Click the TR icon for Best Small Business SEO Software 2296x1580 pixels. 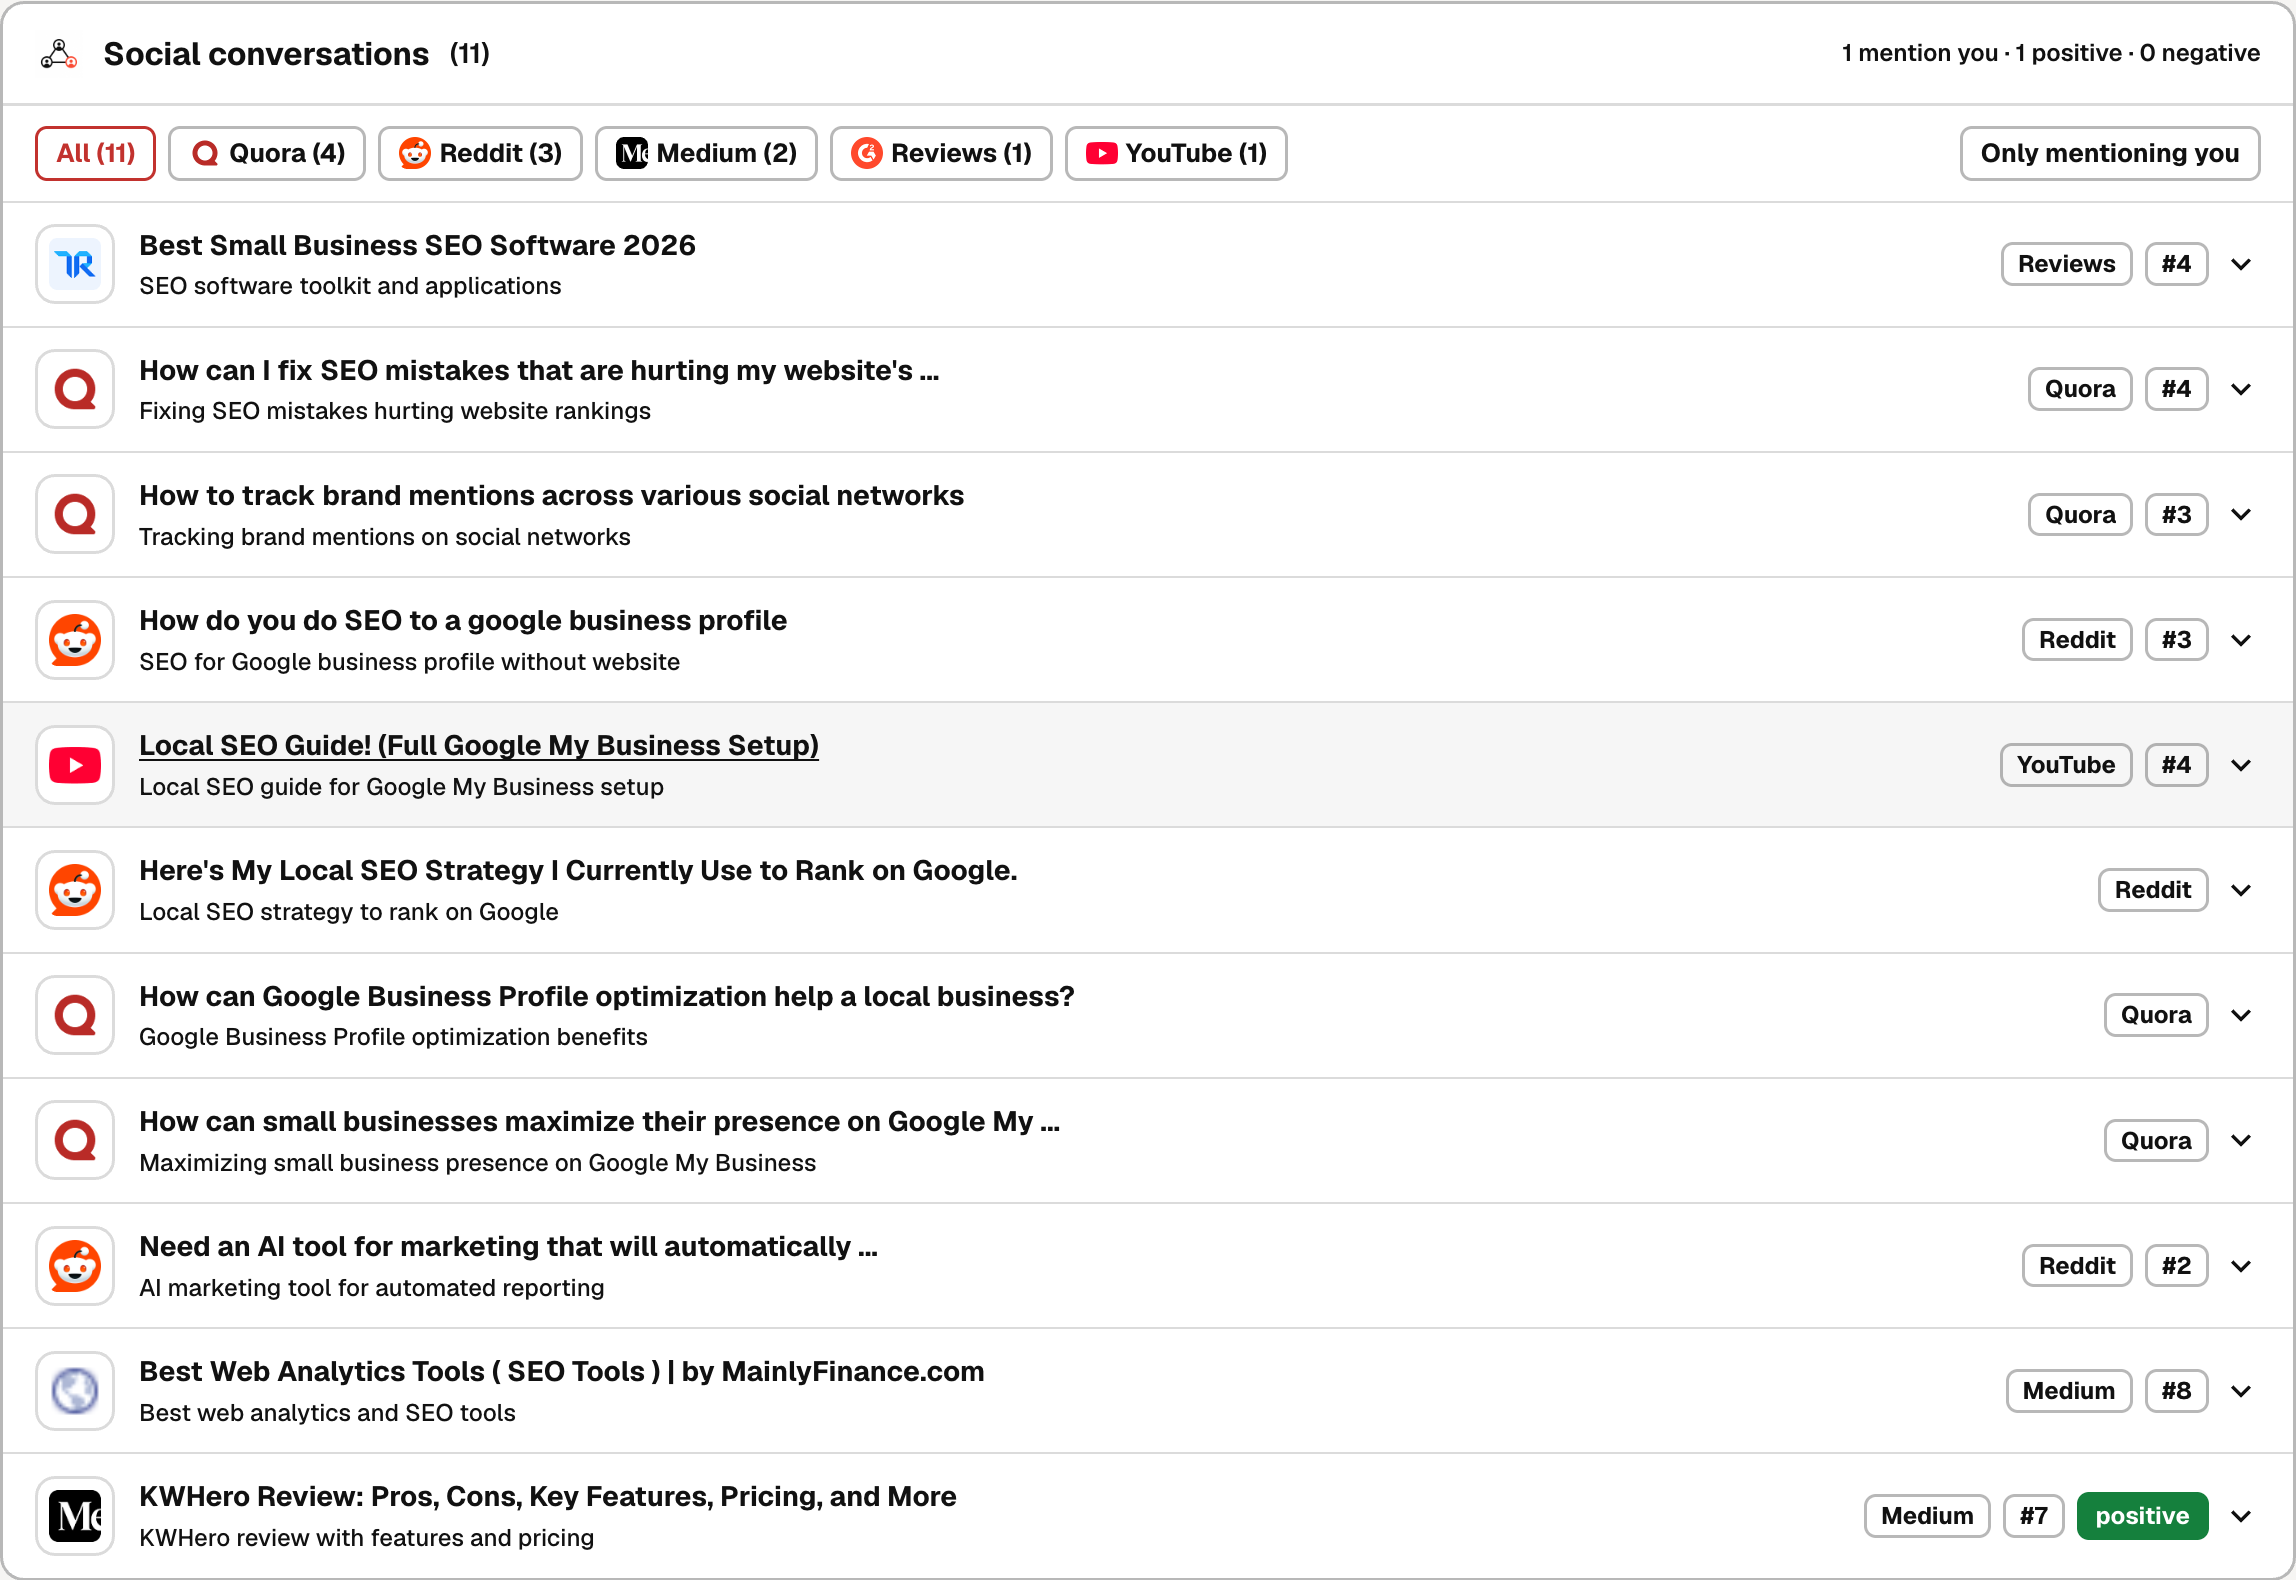(75, 264)
